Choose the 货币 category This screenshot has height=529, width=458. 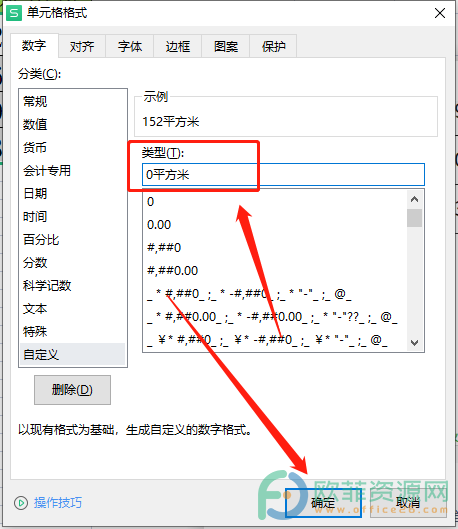73,147
